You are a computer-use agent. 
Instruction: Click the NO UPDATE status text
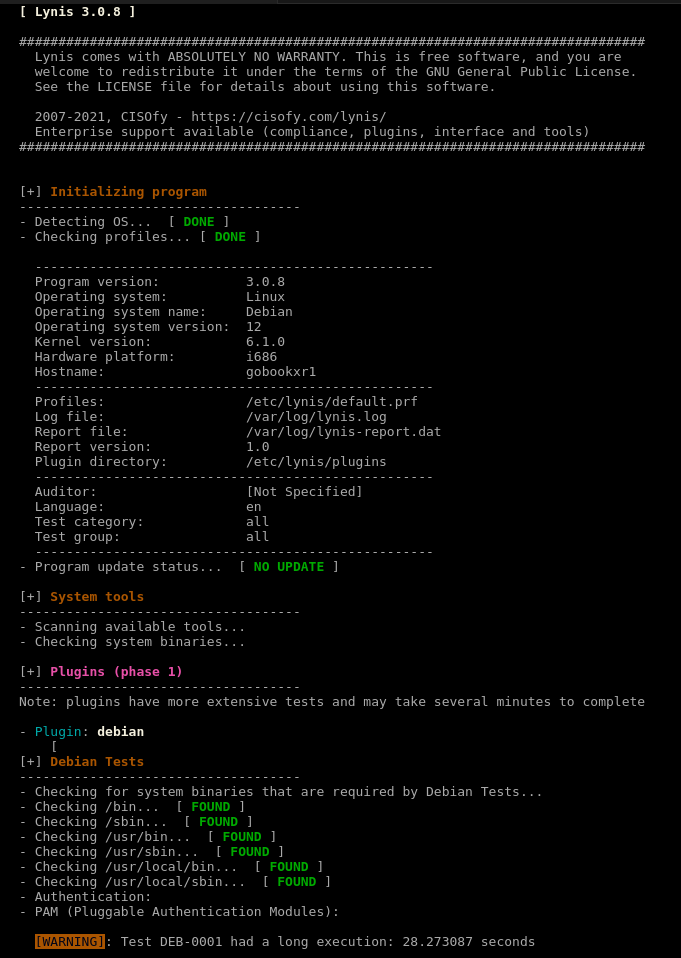[x=289, y=567]
